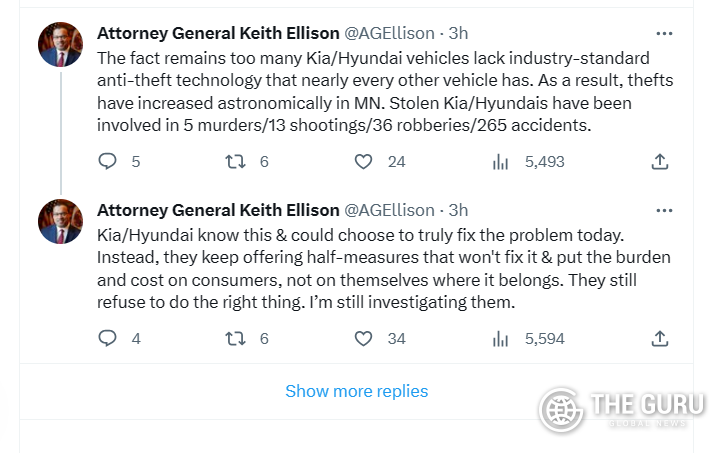Share the second tweet via share icon
The image size is (723, 453).
659,339
